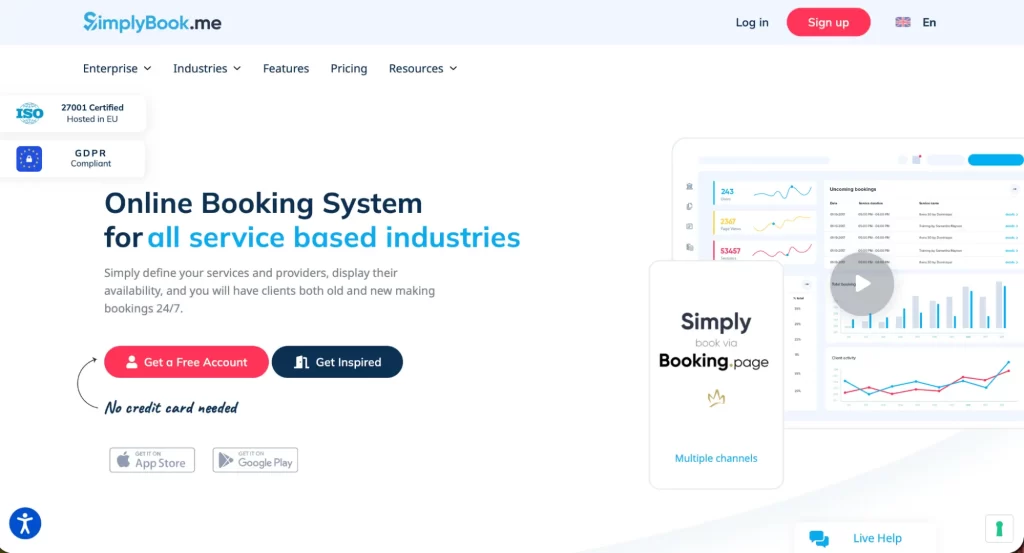Viewport: 1024px width, 553px height.
Task: Click the 53457 stat card in dashboard
Action: pos(764,251)
